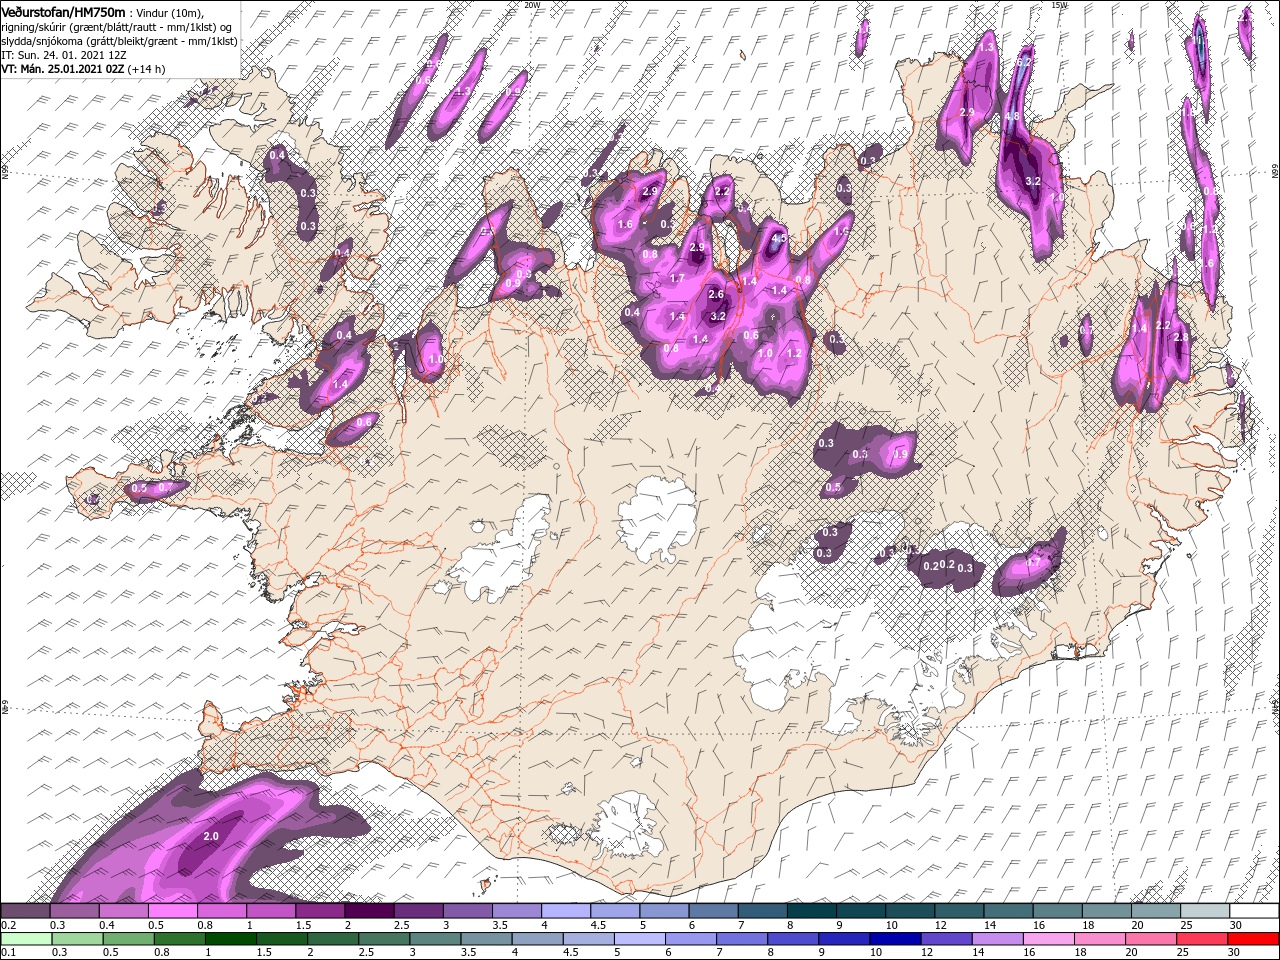This screenshot has width=1280, height=960.
Task: Select the white upper swatch after 30
Action: coord(1254,910)
